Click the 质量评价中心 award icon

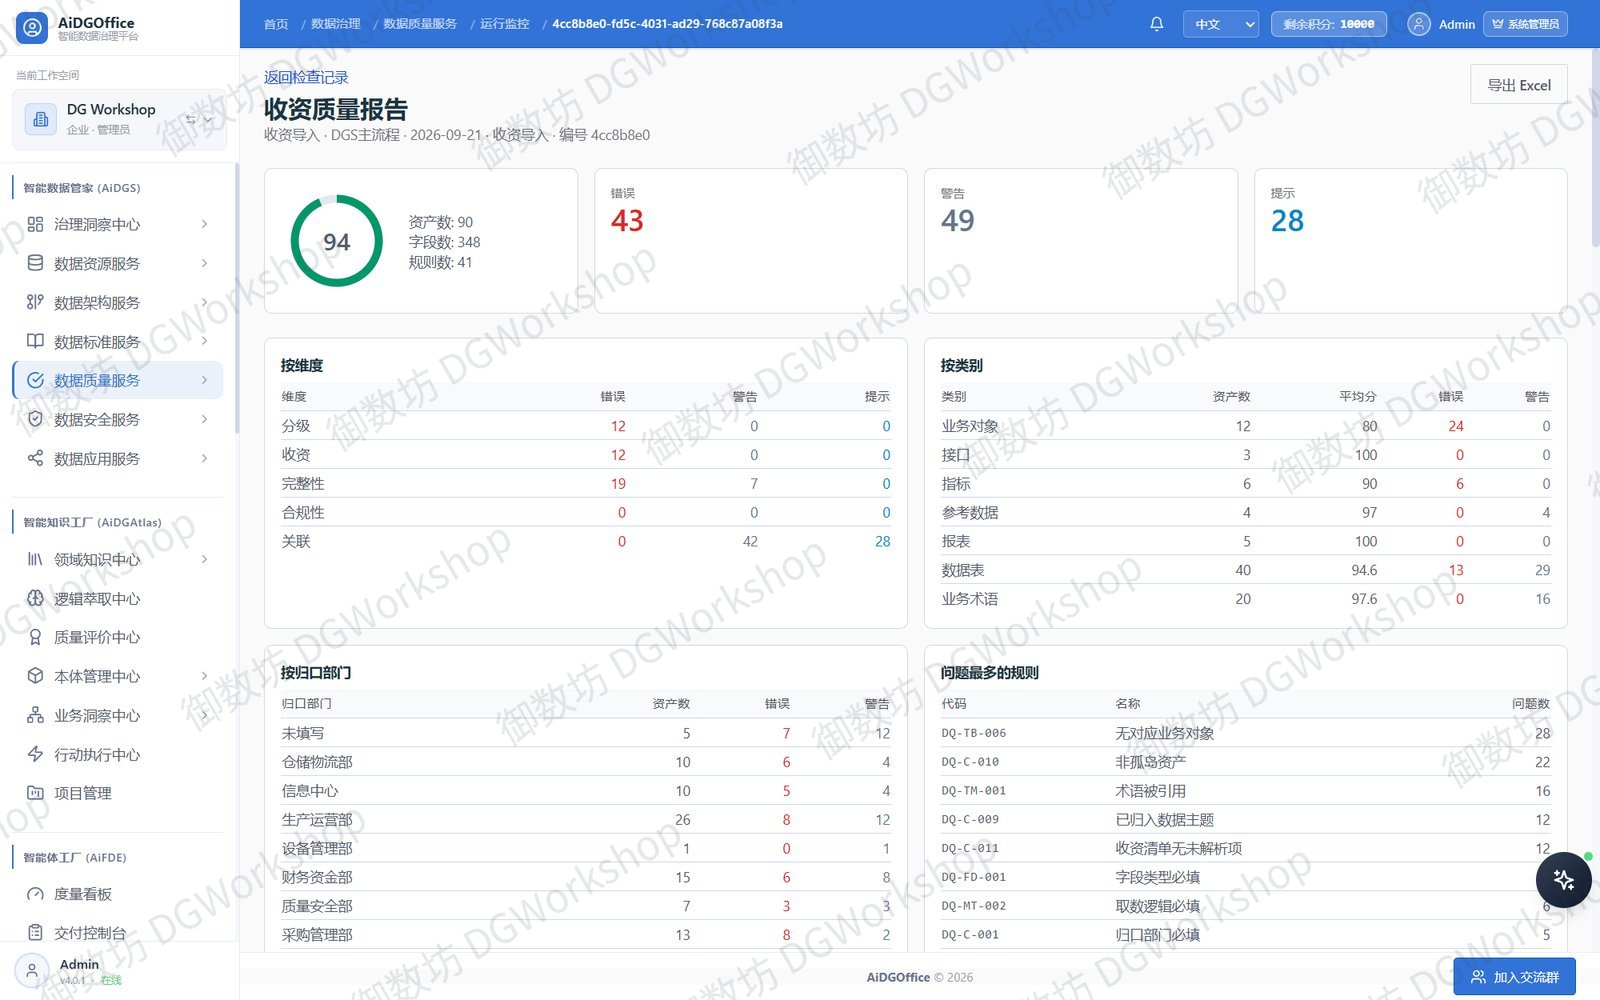35,637
